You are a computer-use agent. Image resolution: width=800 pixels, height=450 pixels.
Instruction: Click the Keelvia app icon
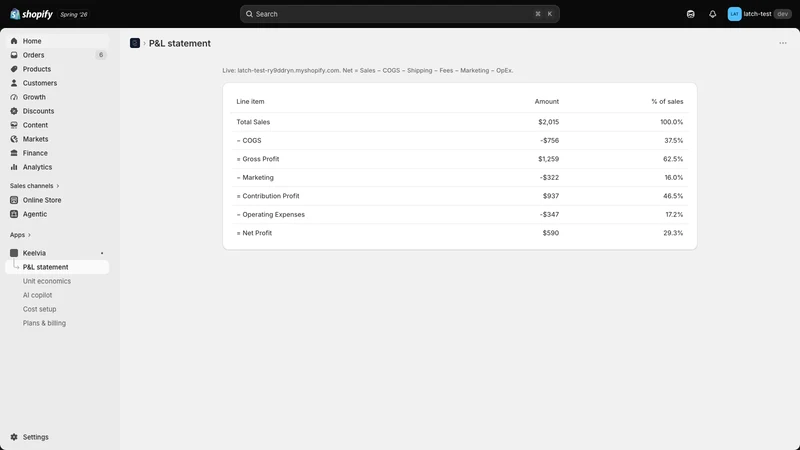click(x=14, y=253)
